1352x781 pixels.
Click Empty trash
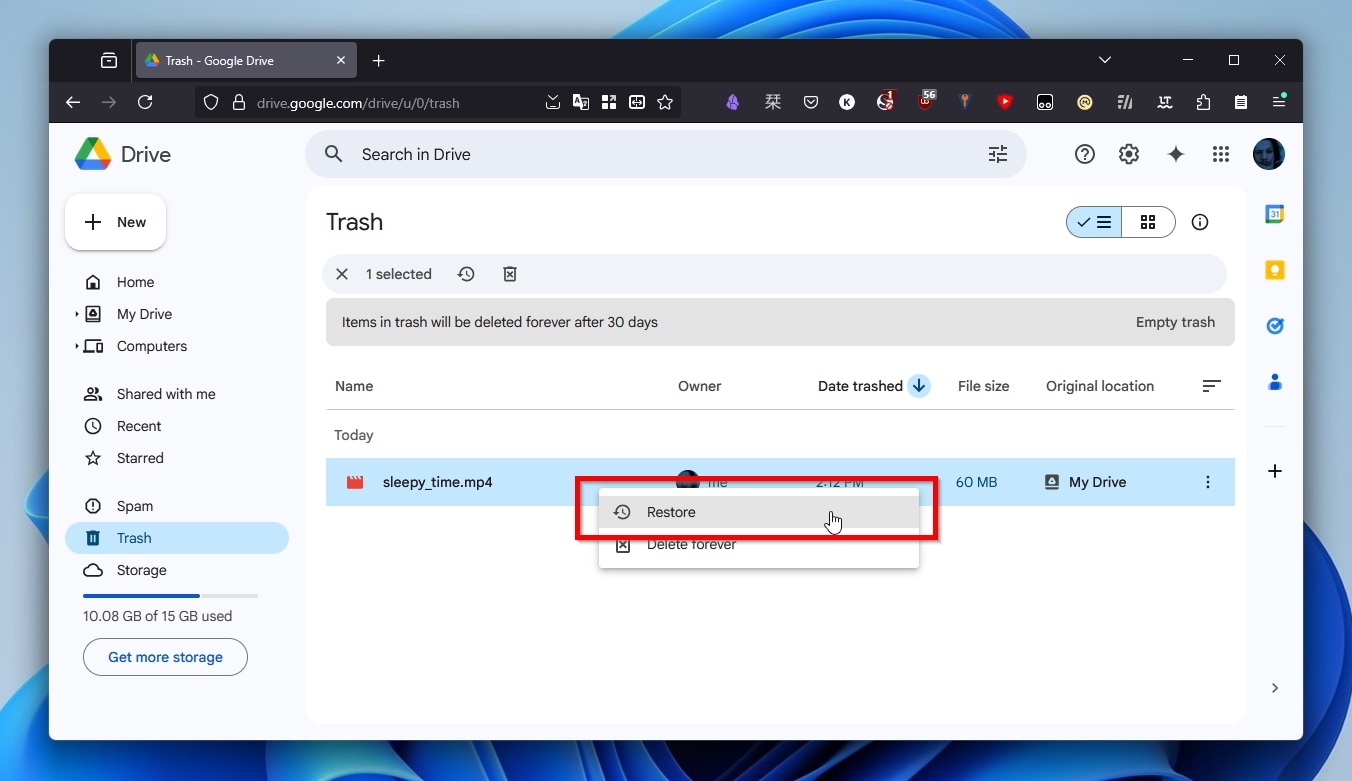tap(1175, 322)
